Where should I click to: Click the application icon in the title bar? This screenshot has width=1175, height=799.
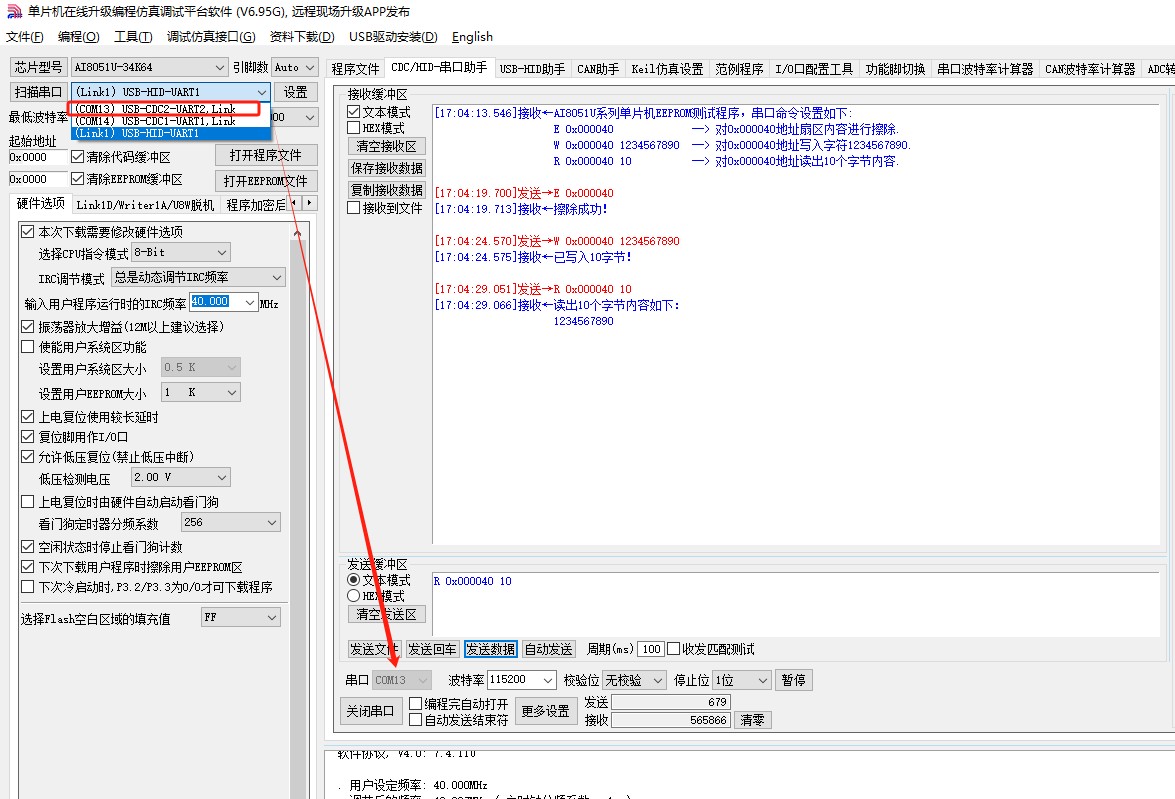[x=13, y=12]
